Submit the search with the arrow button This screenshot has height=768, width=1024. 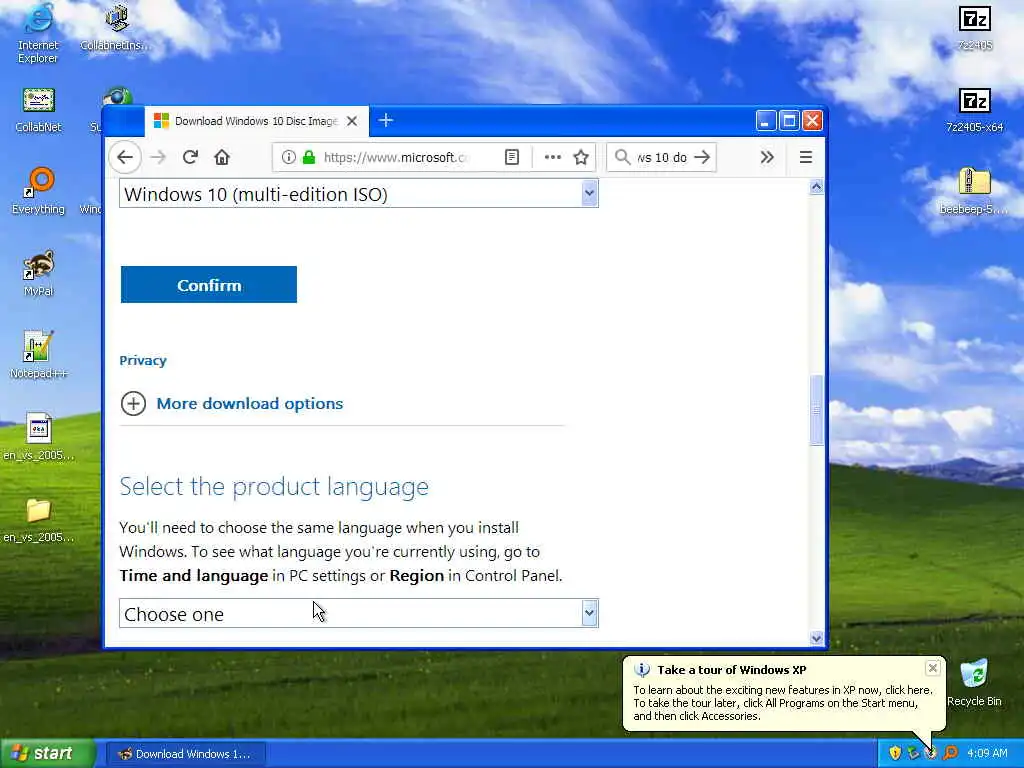click(x=702, y=157)
